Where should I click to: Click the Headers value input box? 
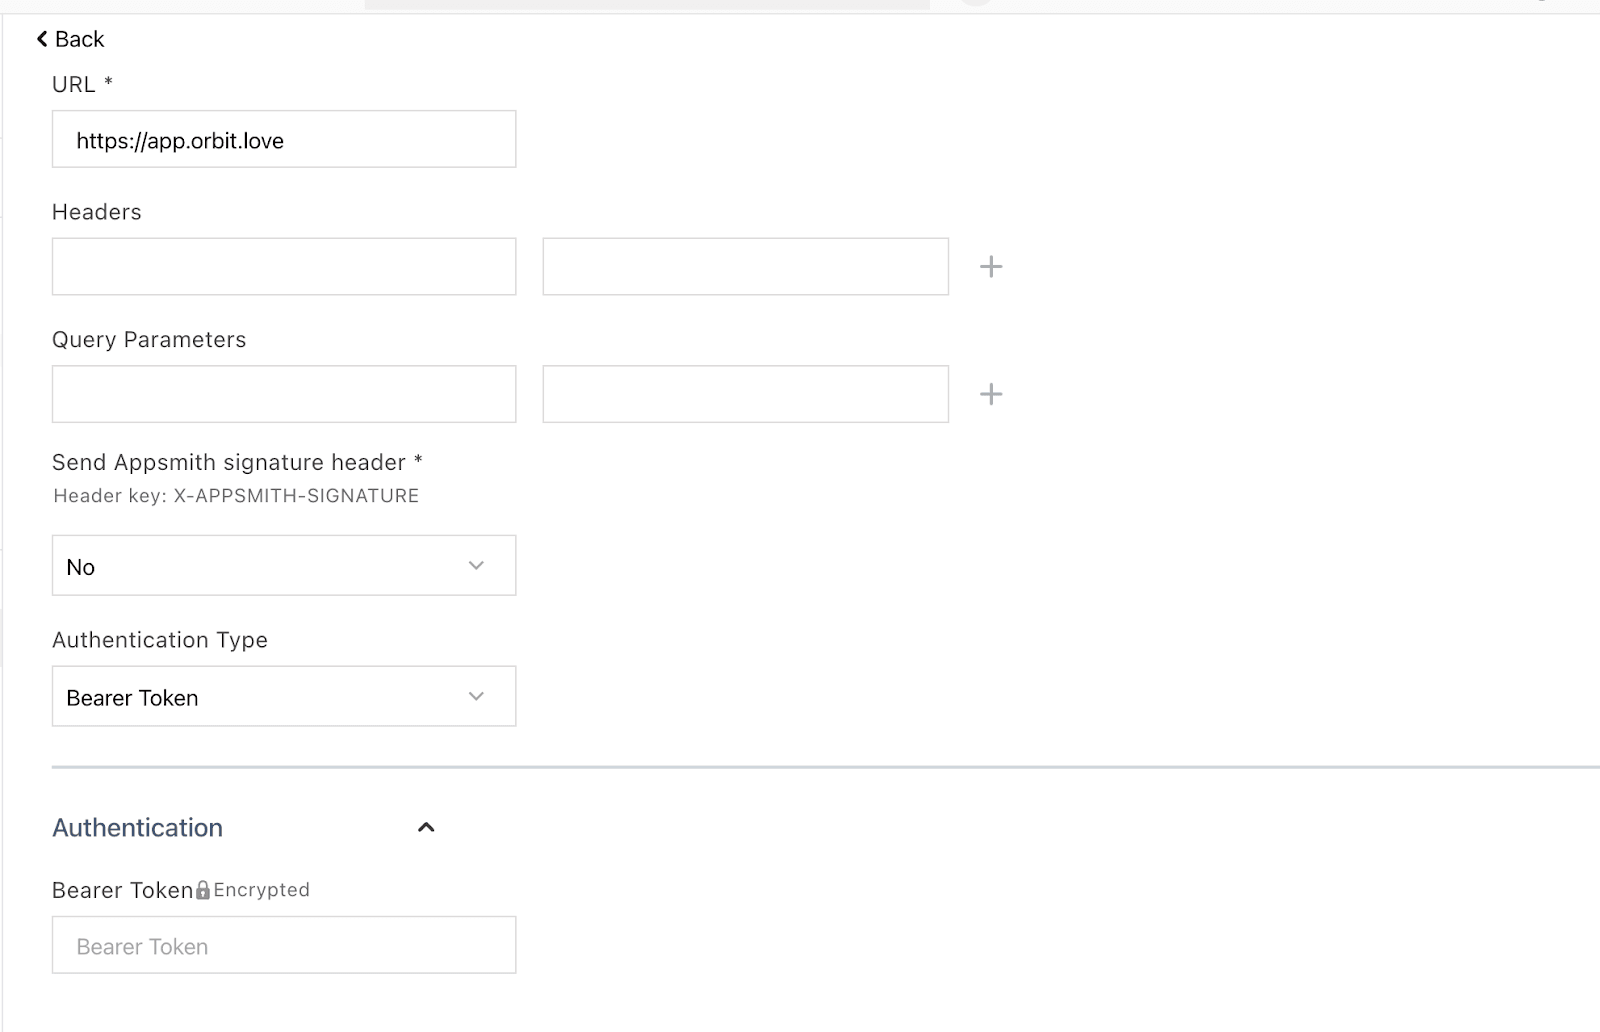[x=745, y=267]
